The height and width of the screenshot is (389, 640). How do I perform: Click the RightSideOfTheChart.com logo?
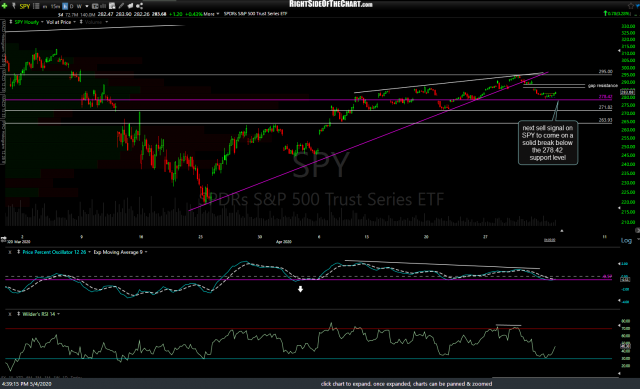pos(331,4)
